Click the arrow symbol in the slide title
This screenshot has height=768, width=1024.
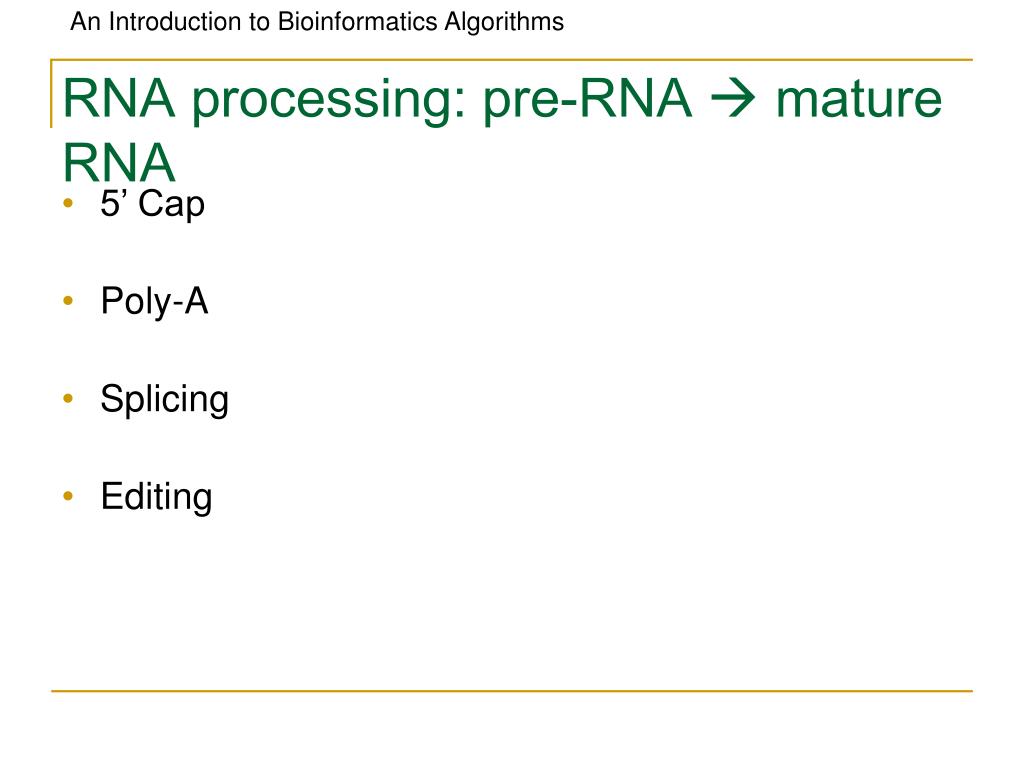pos(733,99)
